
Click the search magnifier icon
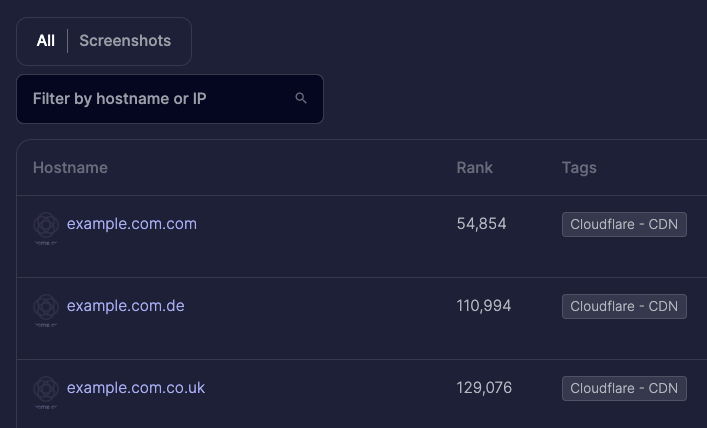tap(301, 98)
